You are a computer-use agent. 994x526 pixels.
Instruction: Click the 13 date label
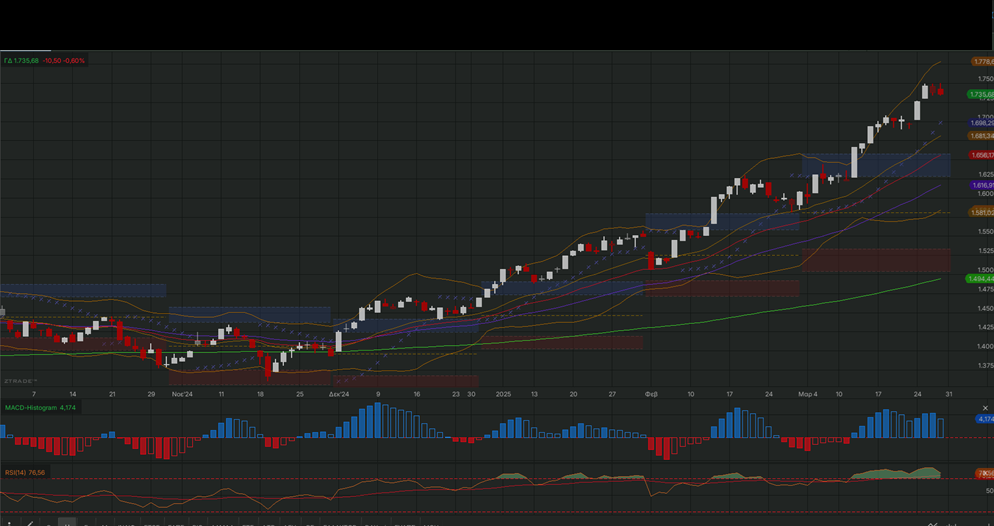tap(534, 394)
